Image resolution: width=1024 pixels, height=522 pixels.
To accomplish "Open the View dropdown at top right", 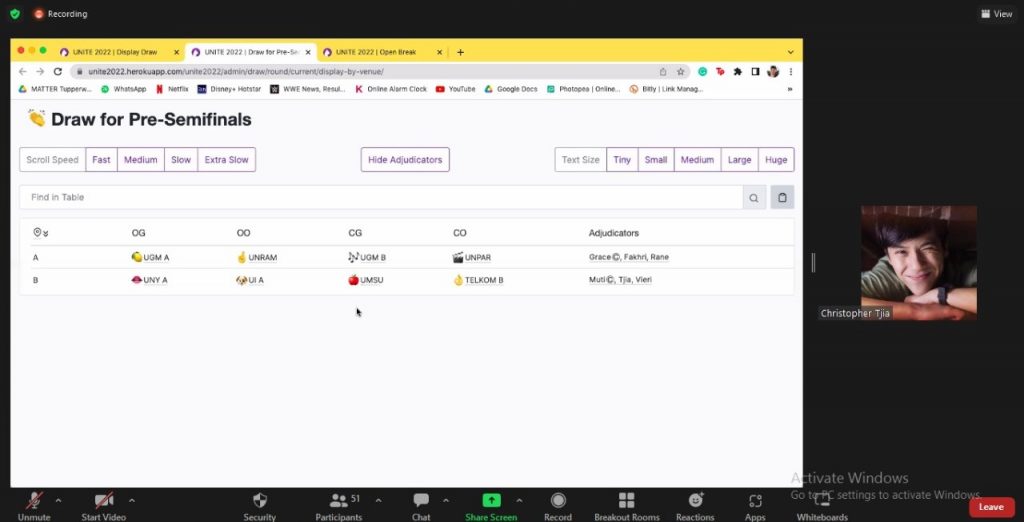I will (x=997, y=14).
